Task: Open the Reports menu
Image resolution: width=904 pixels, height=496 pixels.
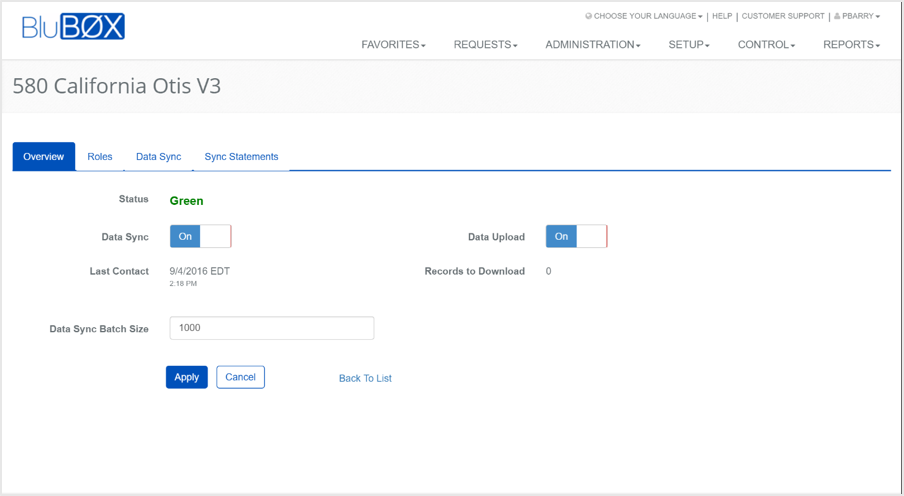Action: tap(851, 45)
